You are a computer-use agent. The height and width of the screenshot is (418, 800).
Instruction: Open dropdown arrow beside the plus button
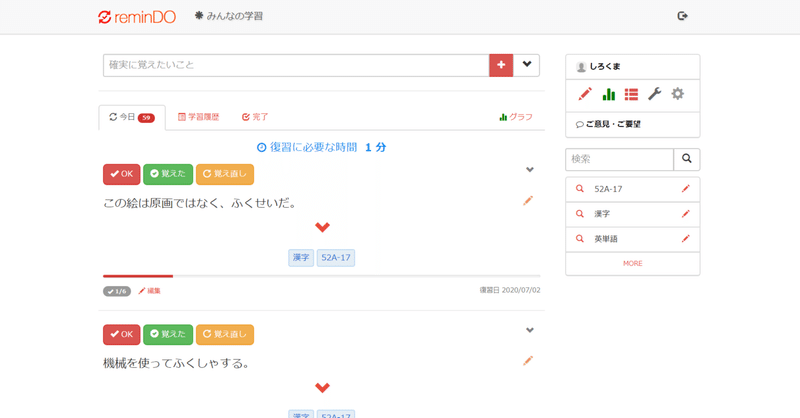coord(527,65)
